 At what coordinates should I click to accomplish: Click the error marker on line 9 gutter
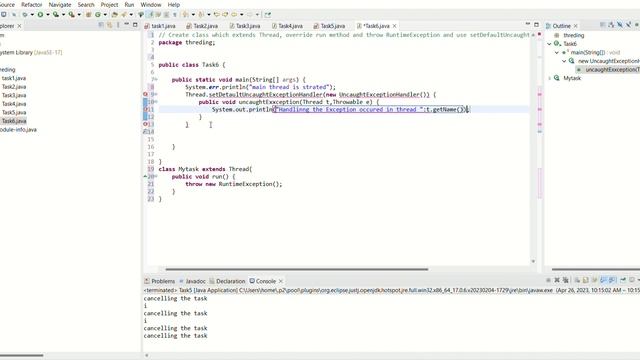pos(145,94)
